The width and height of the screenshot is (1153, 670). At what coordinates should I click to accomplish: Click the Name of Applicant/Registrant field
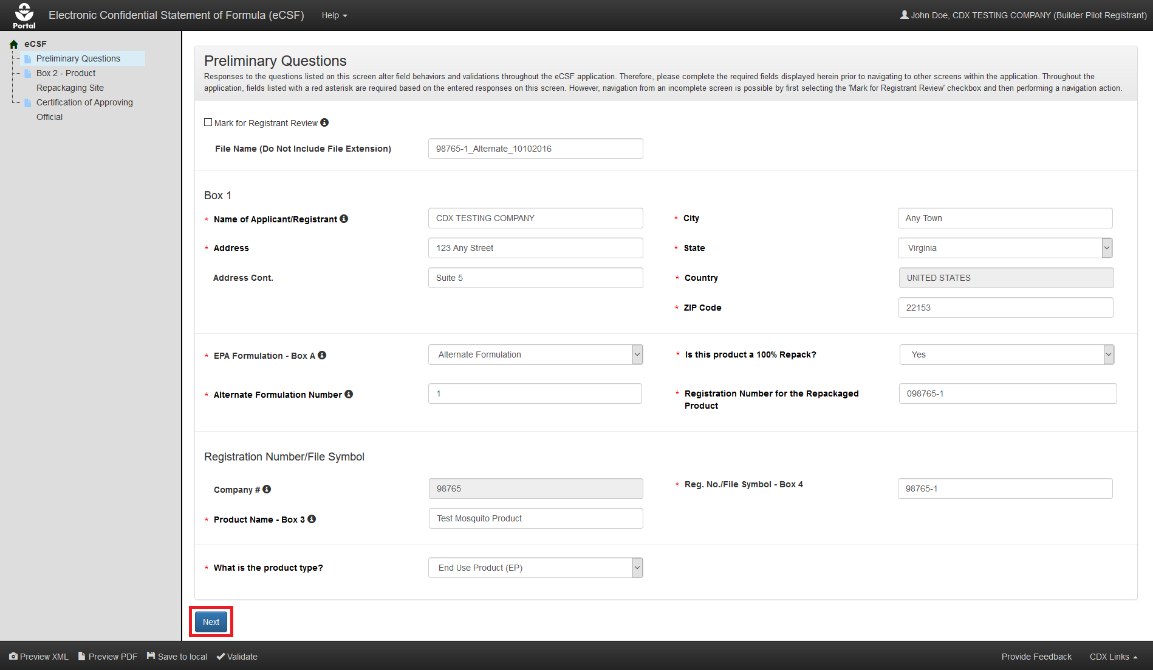(535, 218)
